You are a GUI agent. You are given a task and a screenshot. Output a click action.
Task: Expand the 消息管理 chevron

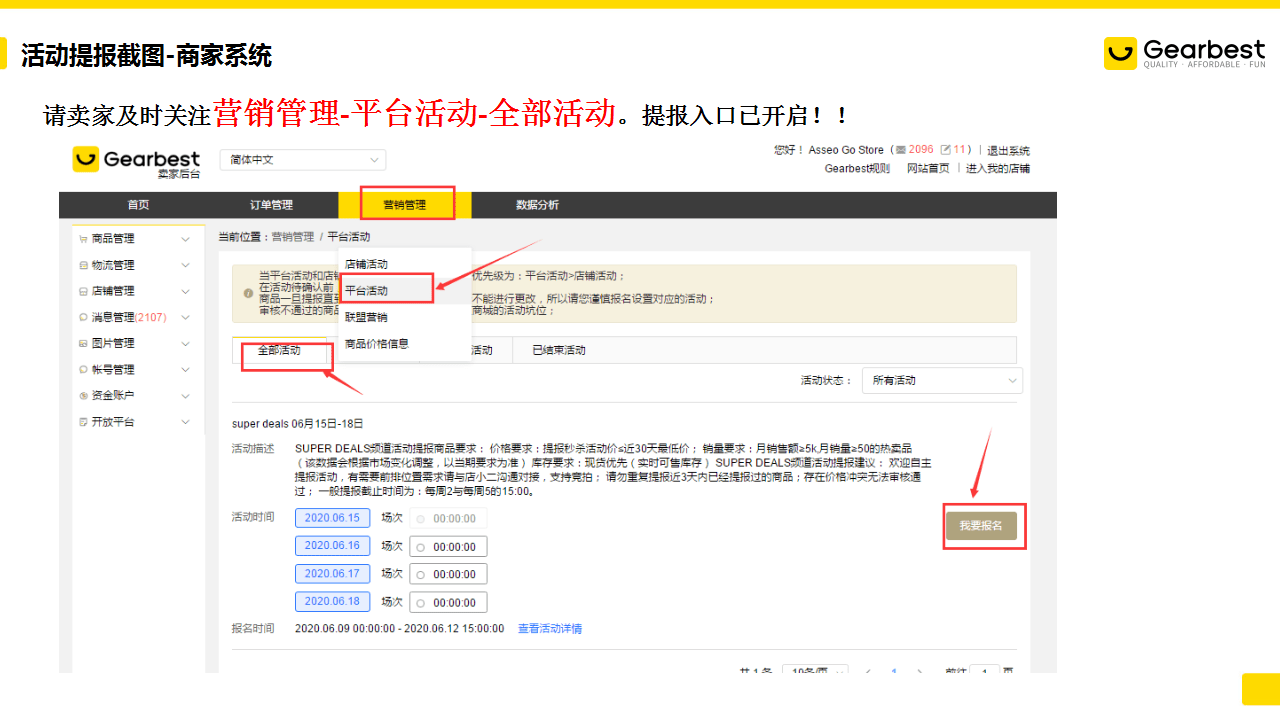click(x=185, y=317)
